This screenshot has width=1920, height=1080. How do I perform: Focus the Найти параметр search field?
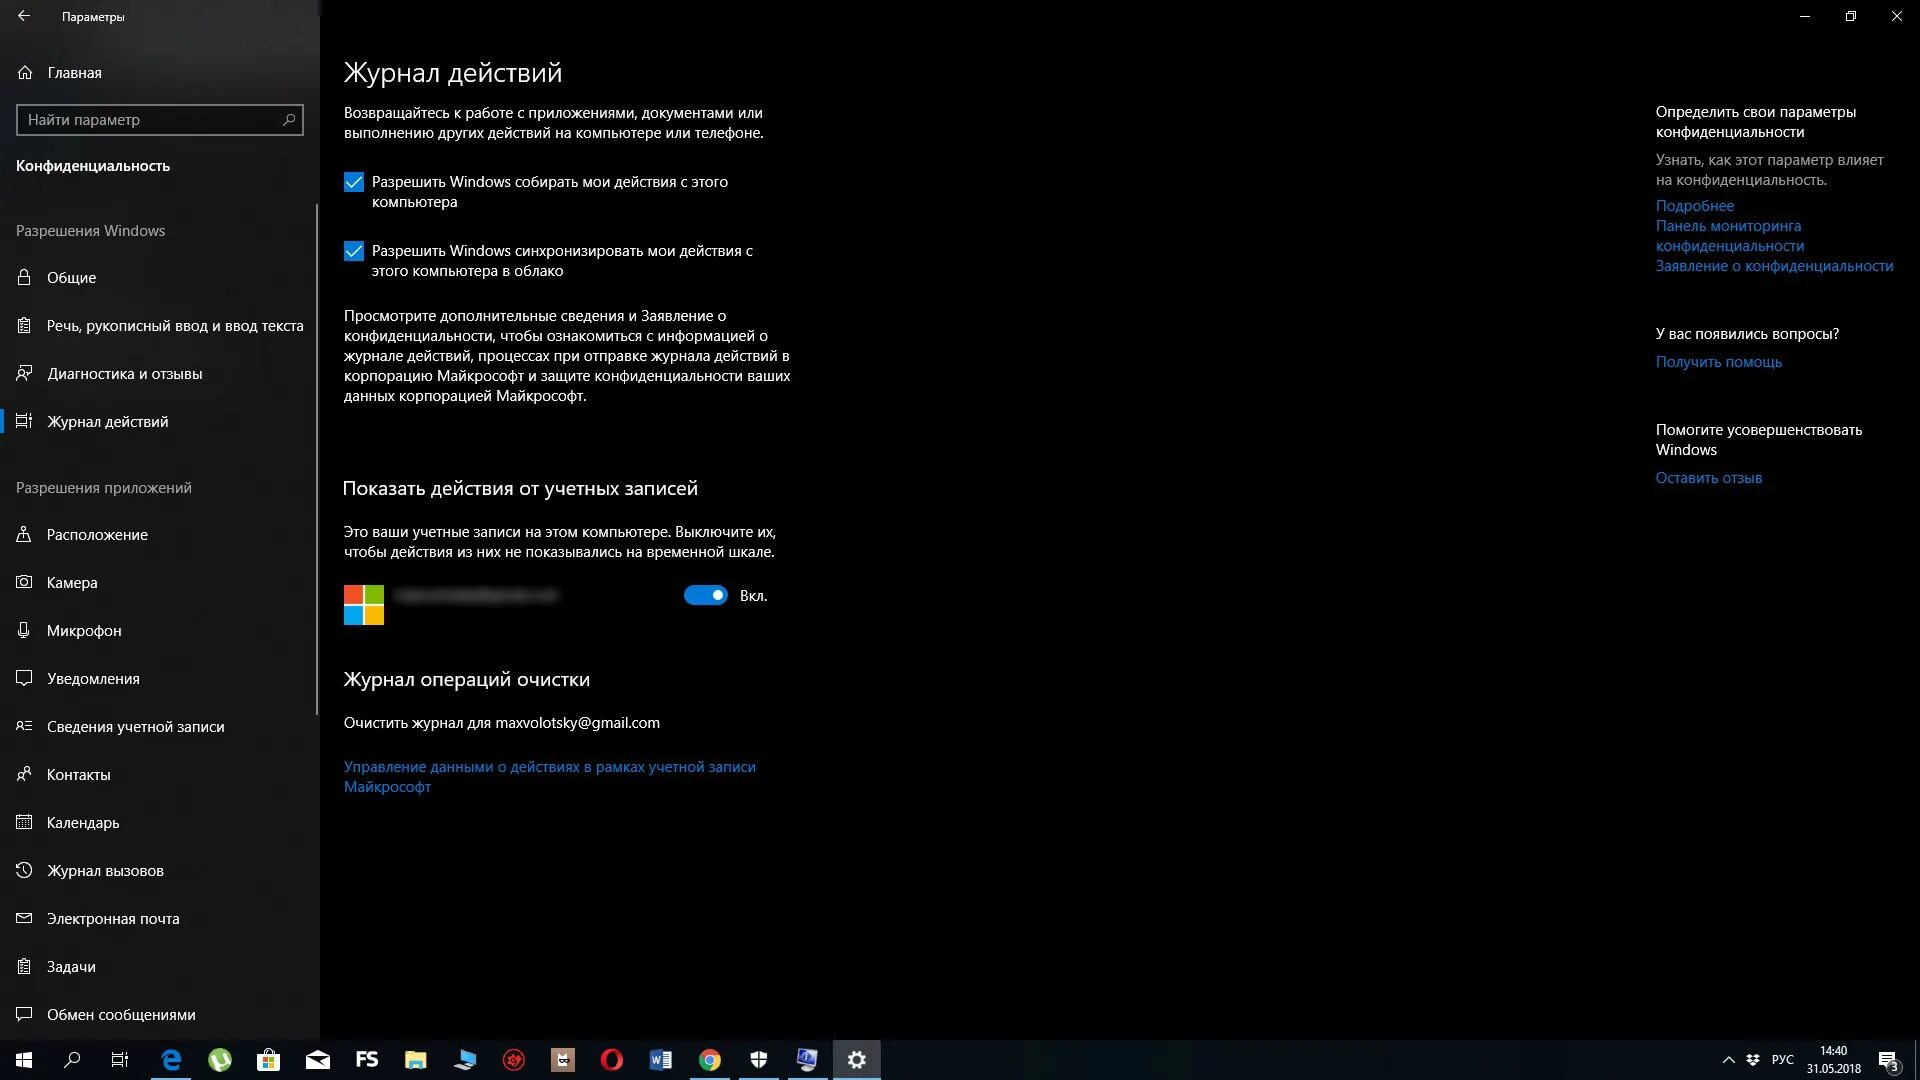pos(150,120)
